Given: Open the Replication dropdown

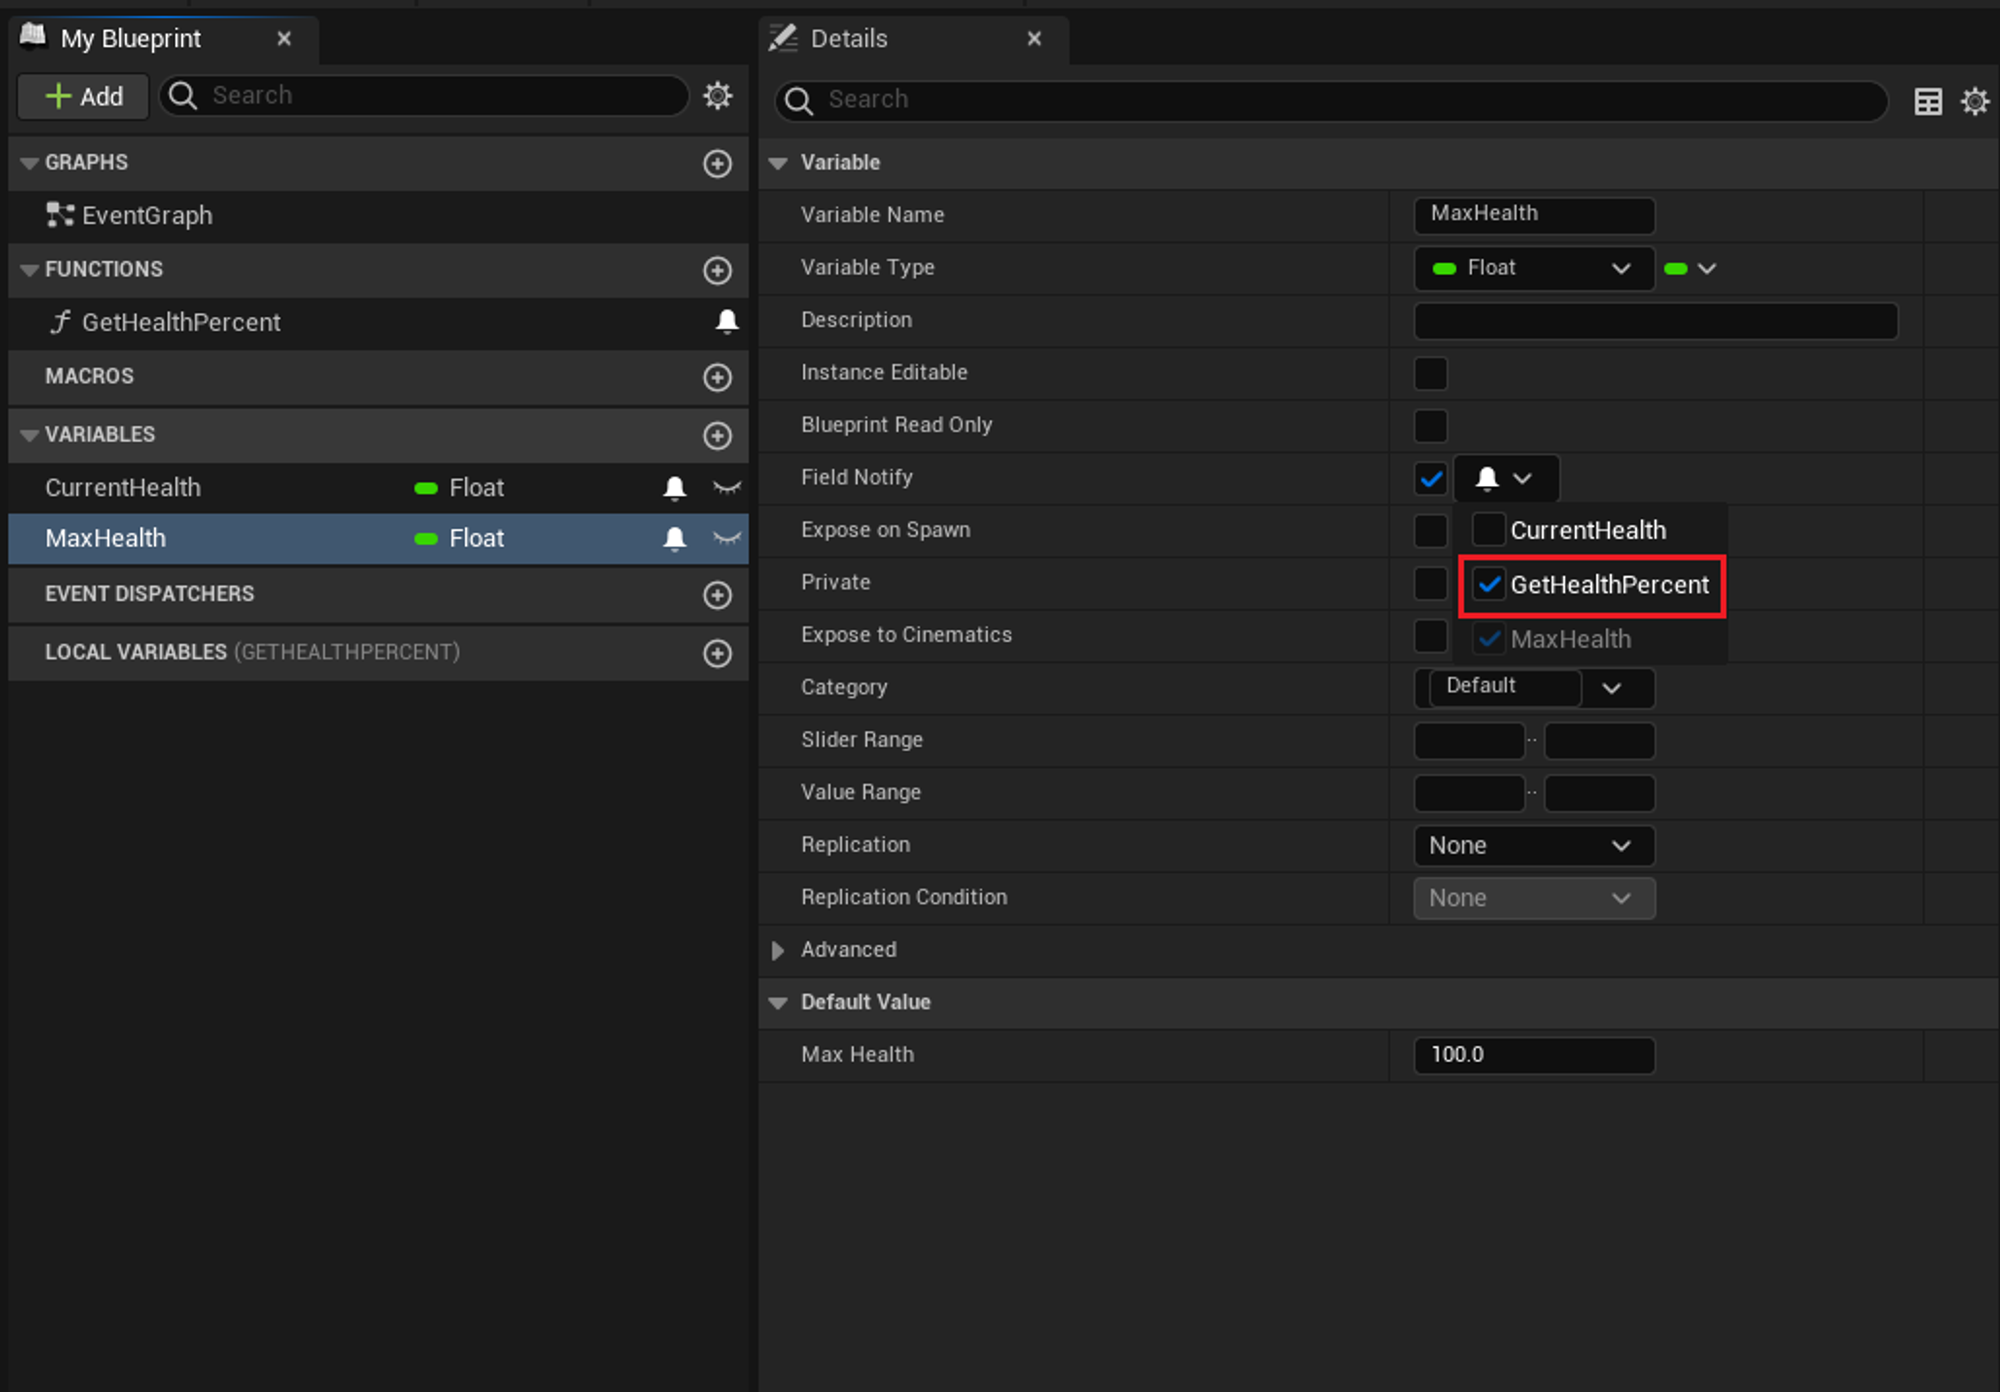Looking at the screenshot, I should pyautogui.click(x=1533, y=846).
